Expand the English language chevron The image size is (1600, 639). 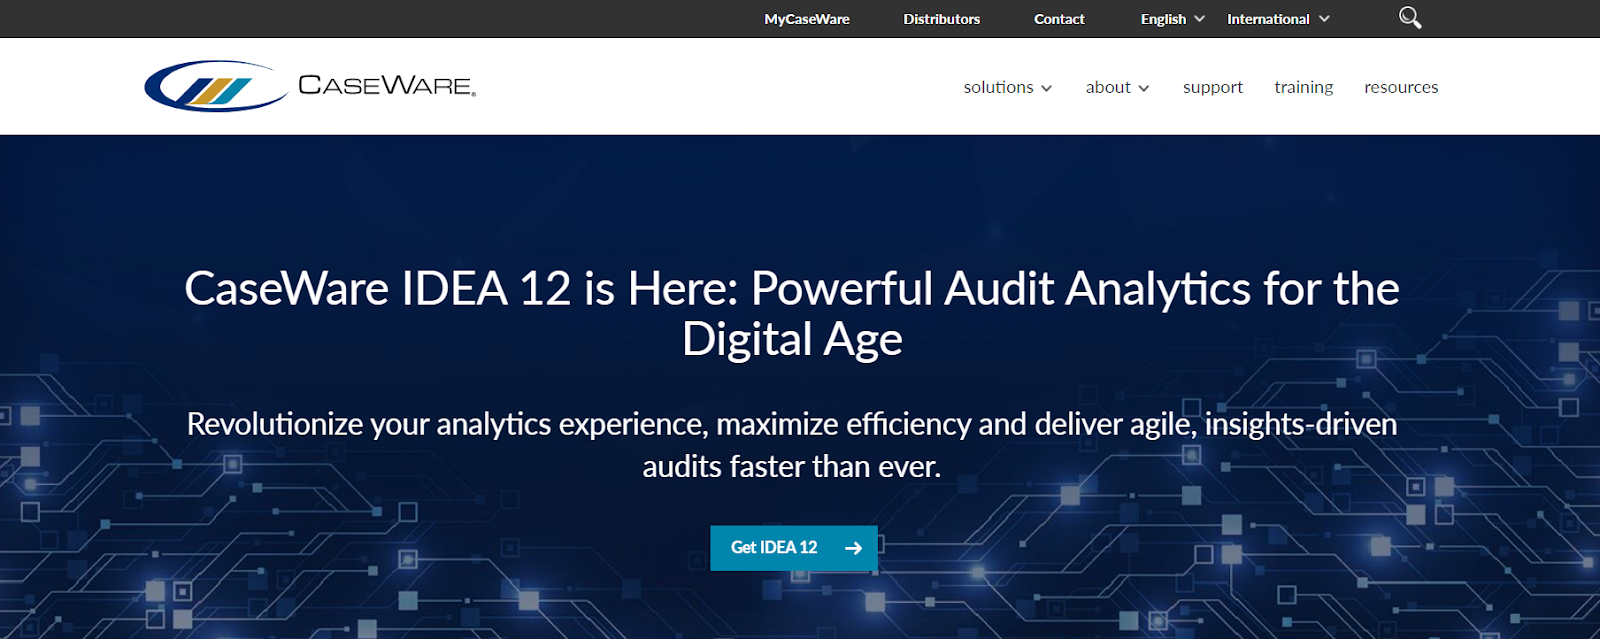pyautogui.click(x=1200, y=19)
